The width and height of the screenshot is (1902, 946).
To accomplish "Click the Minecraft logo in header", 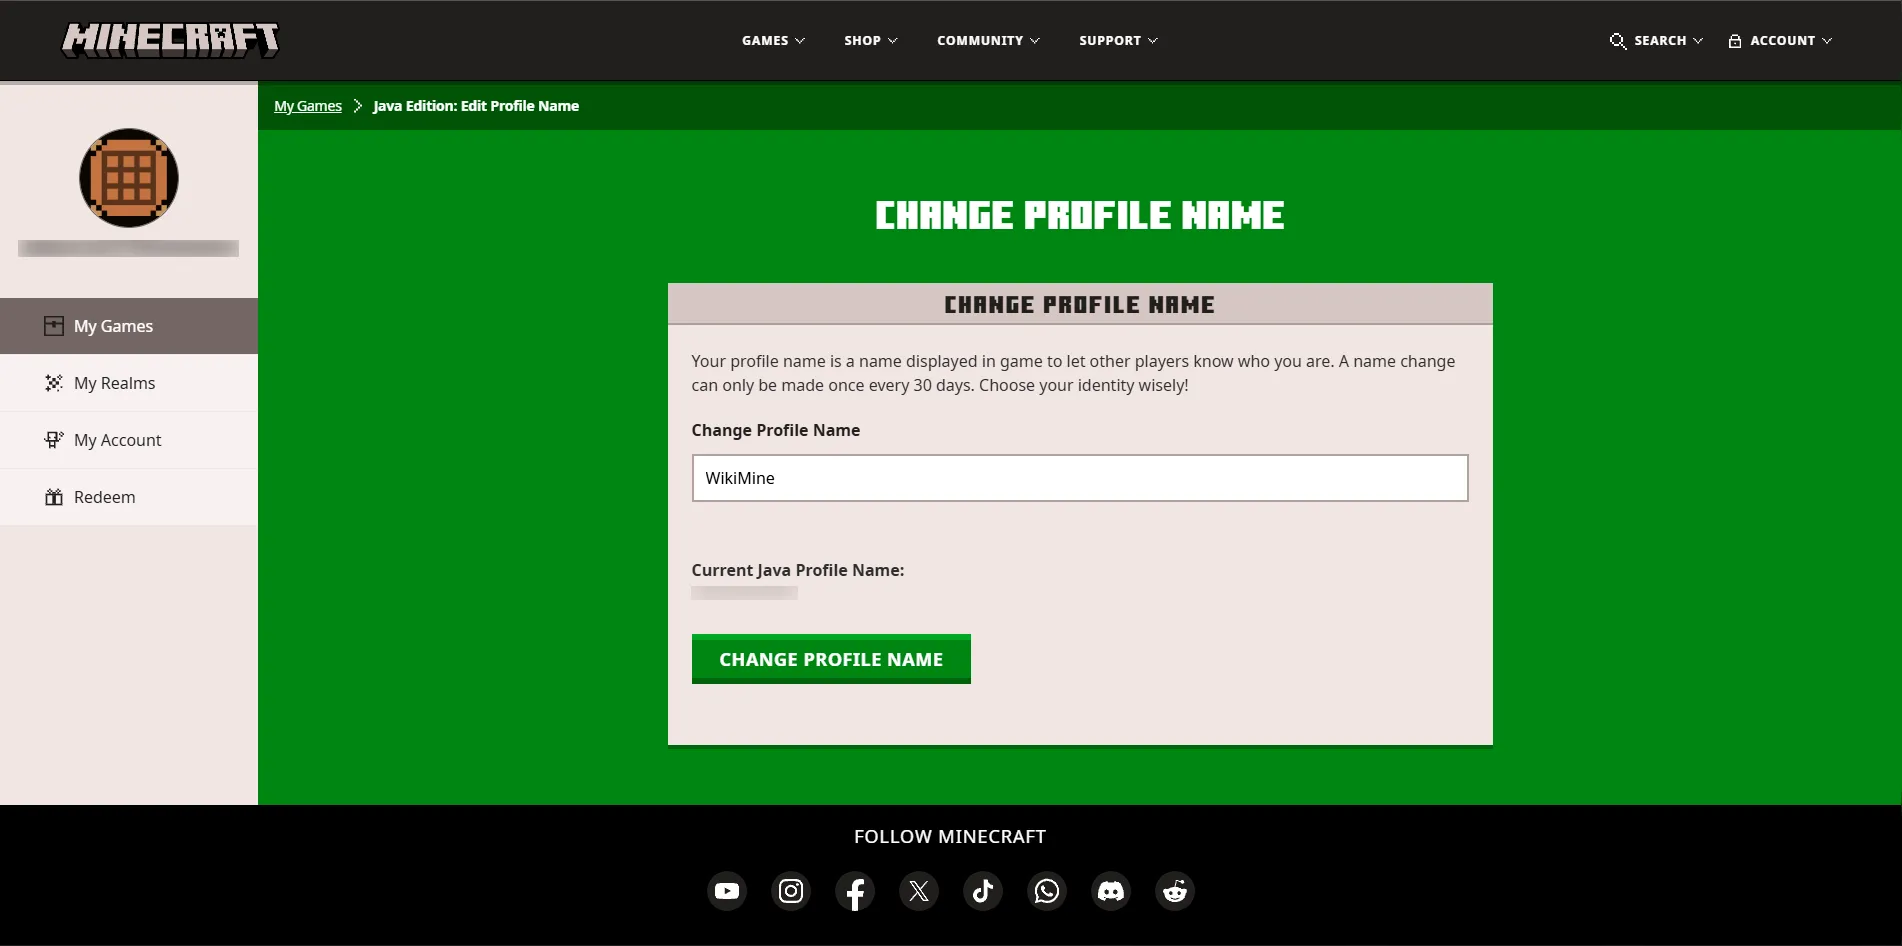I will (x=170, y=40).
